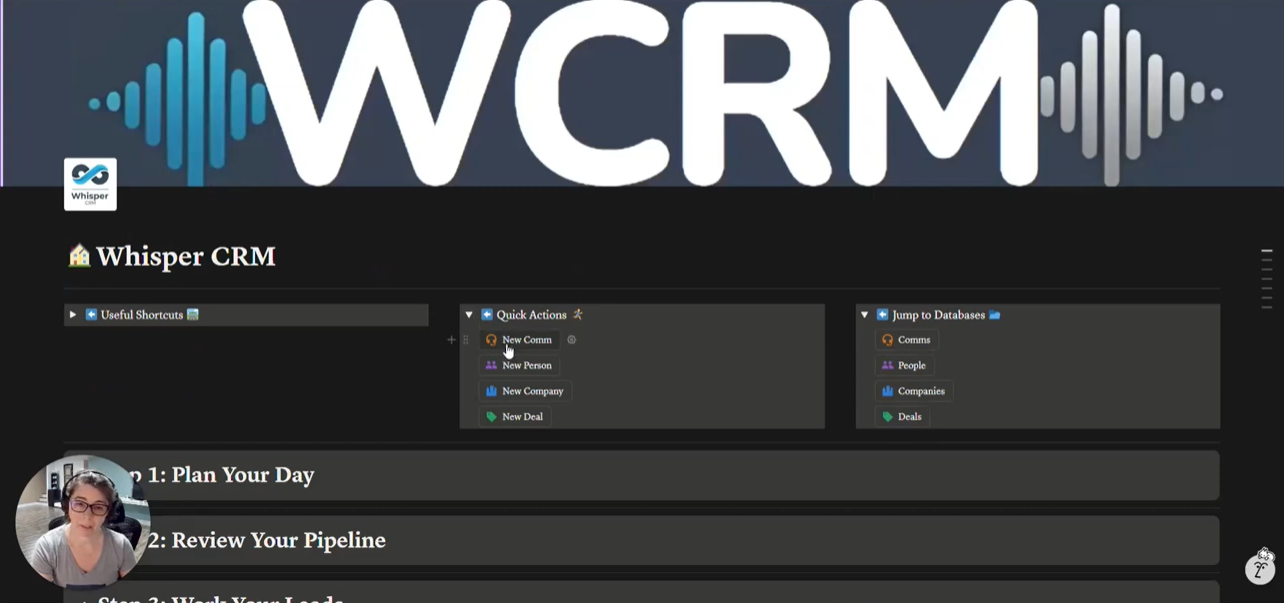1284x603 pixels.
Task: Add a New Deal
Action: pyautogui.click(x=514, y=417)
